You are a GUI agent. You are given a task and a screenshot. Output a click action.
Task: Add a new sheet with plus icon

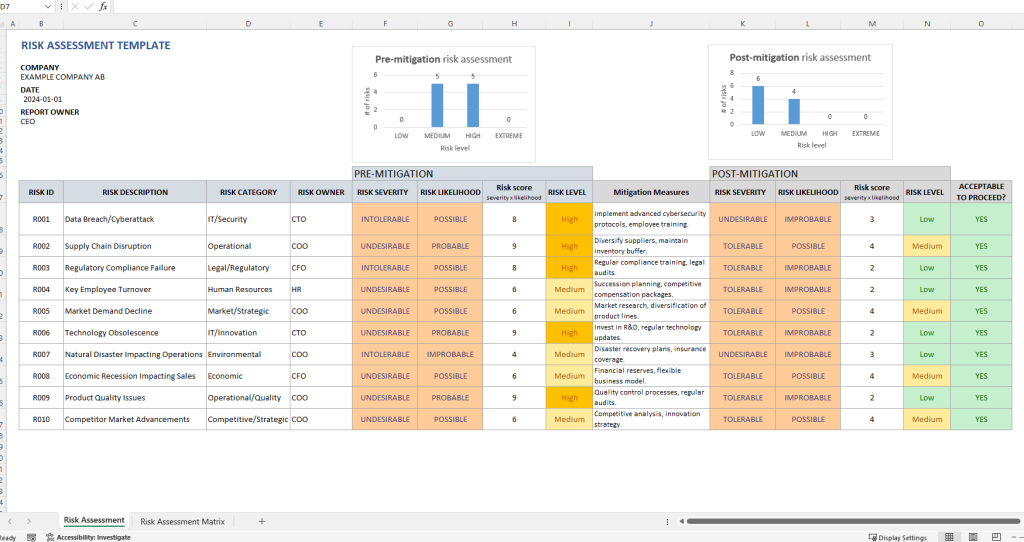click(x=262, y=521)
